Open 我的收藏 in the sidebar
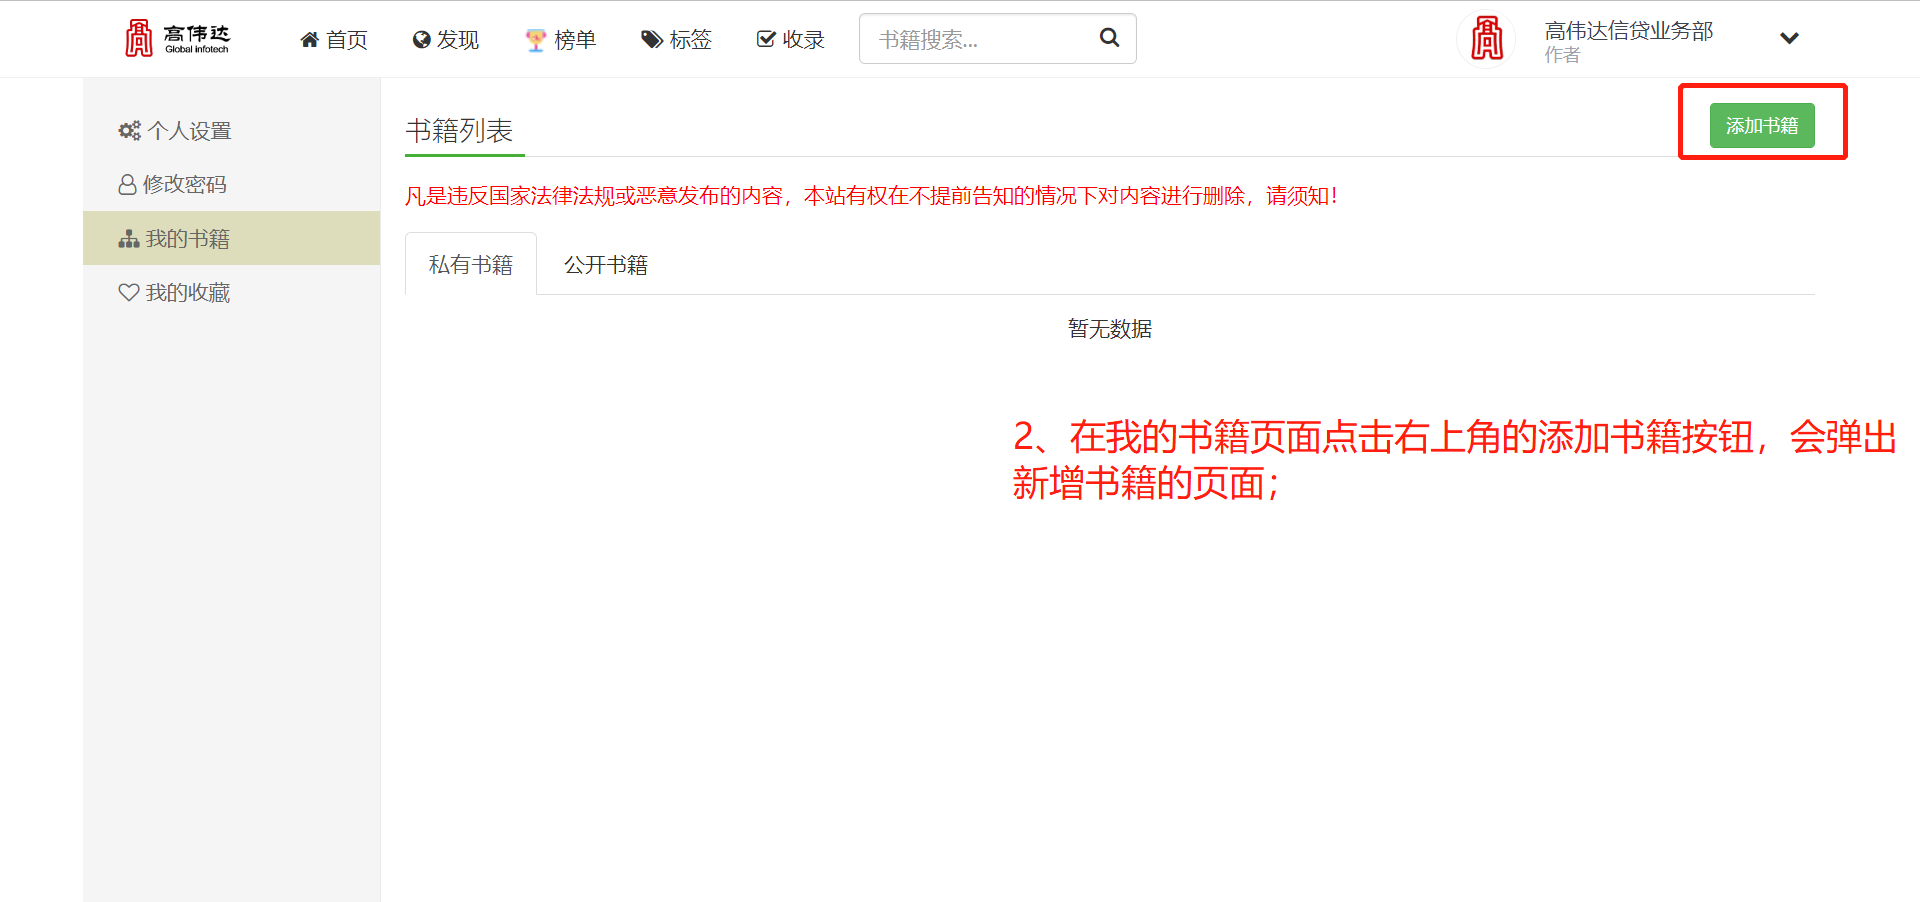Viewport: 1920px width, 902px height. [187, 293]
